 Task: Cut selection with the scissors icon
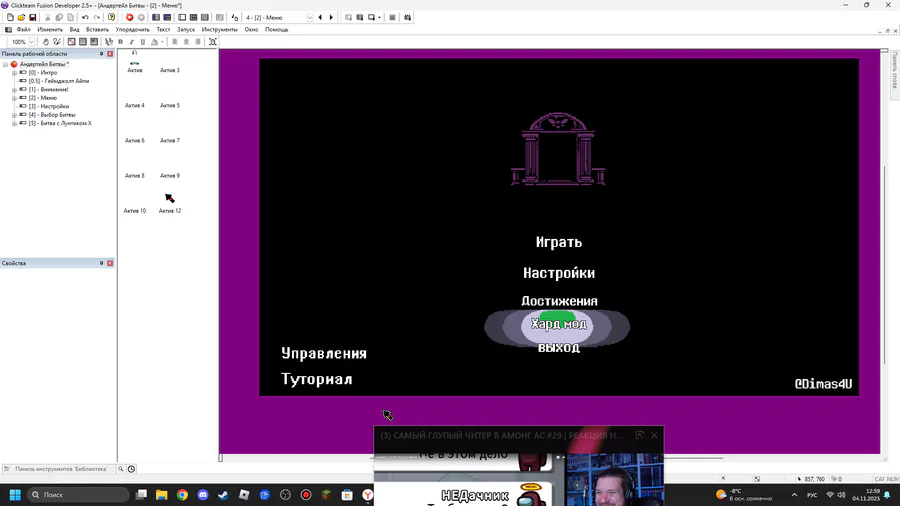[48, 17]
